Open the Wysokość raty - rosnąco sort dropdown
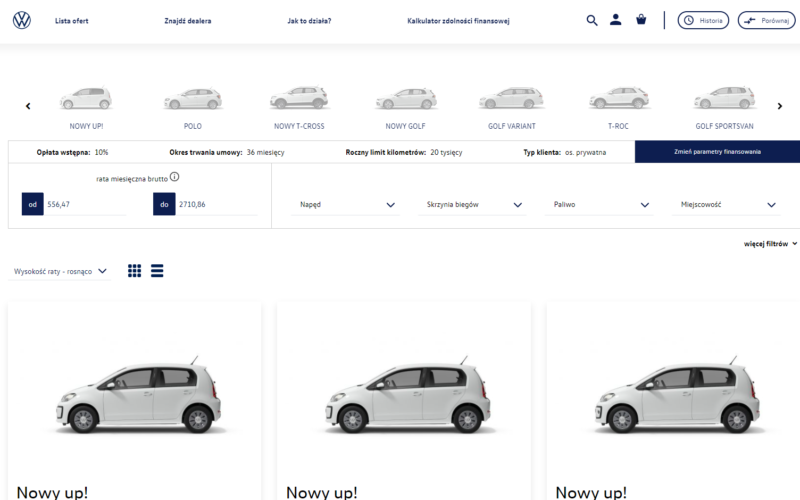The image size is (800, 500). (60, 271)
